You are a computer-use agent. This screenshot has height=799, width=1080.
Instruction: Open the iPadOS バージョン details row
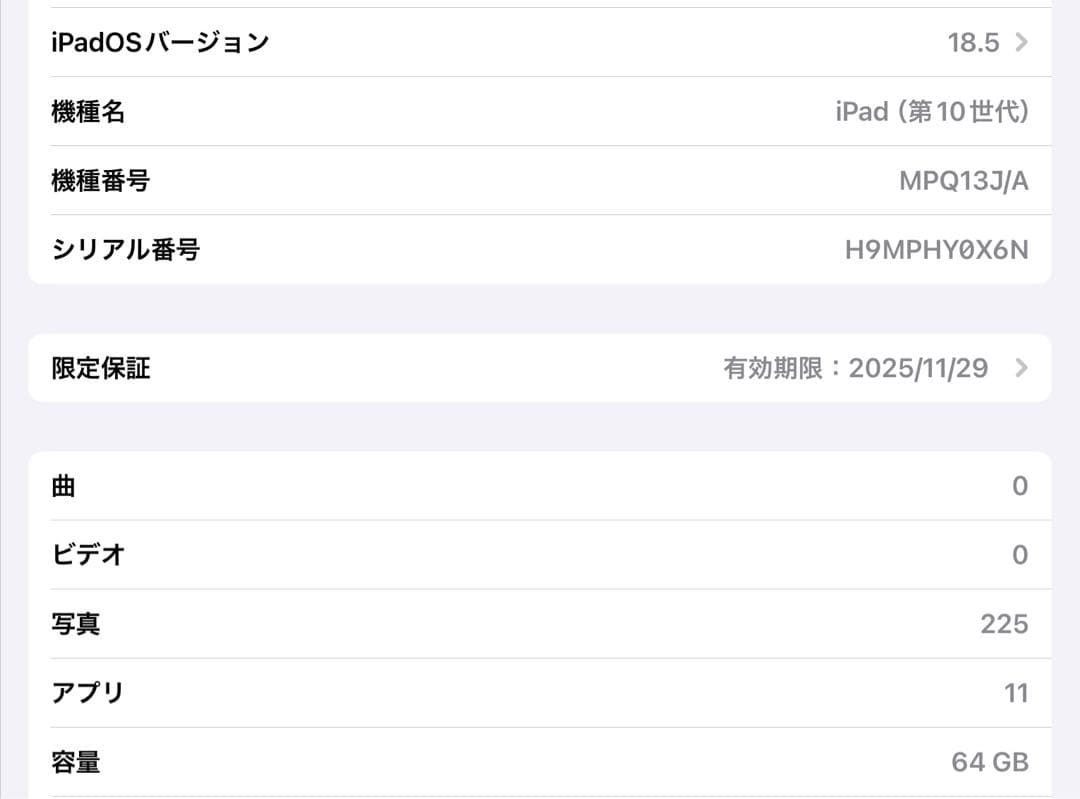pyautogui.click(x=540, y=42)
